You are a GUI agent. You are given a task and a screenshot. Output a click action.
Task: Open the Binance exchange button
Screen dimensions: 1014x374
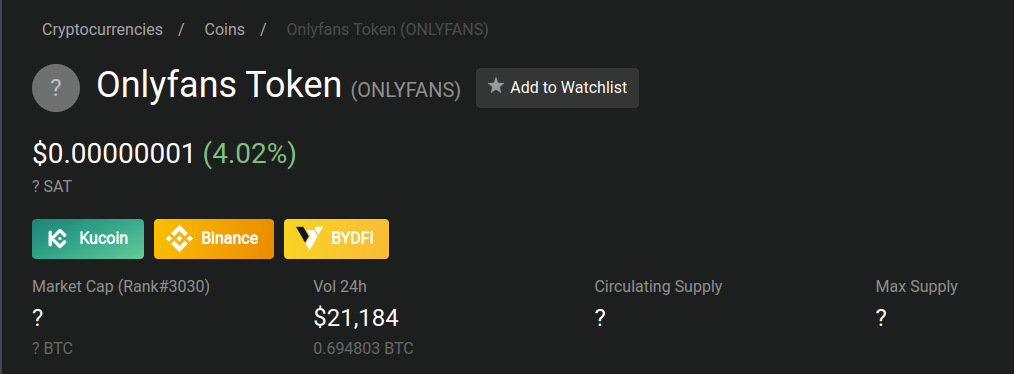pyautogui.click(x=214, y=239)
